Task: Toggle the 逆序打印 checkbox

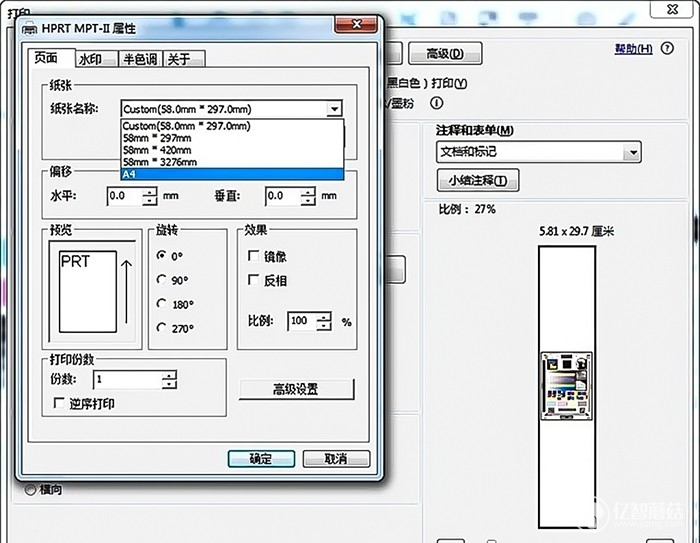Action: [59, 403]
